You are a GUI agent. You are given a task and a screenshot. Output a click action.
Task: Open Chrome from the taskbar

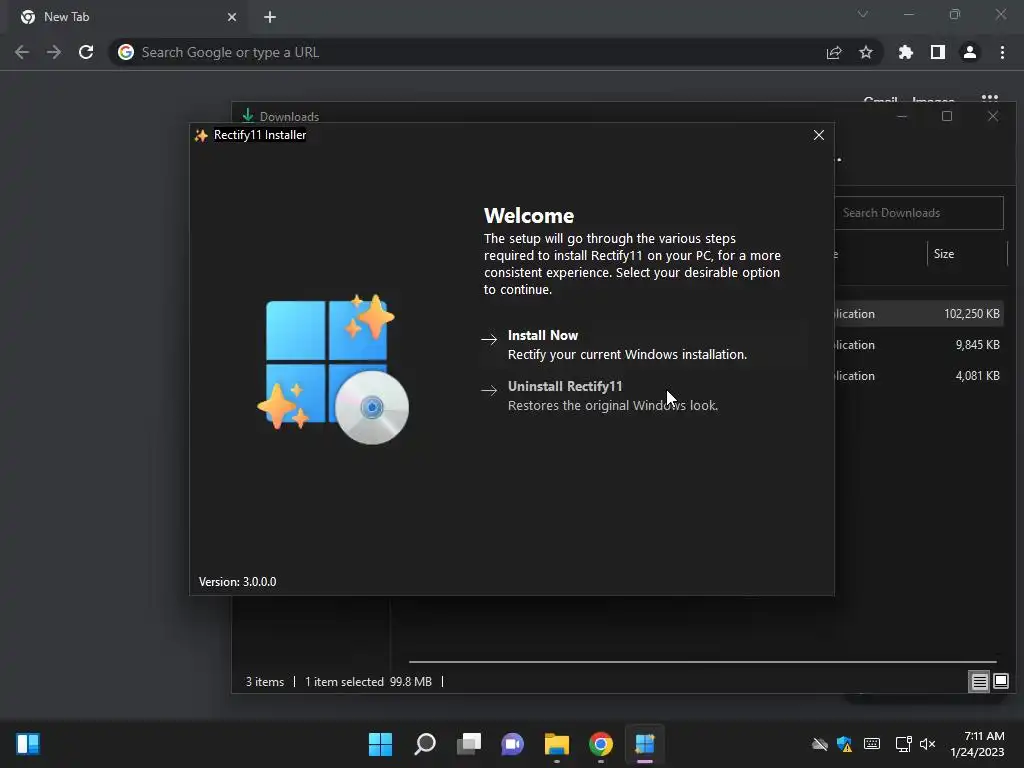point(601,744)
